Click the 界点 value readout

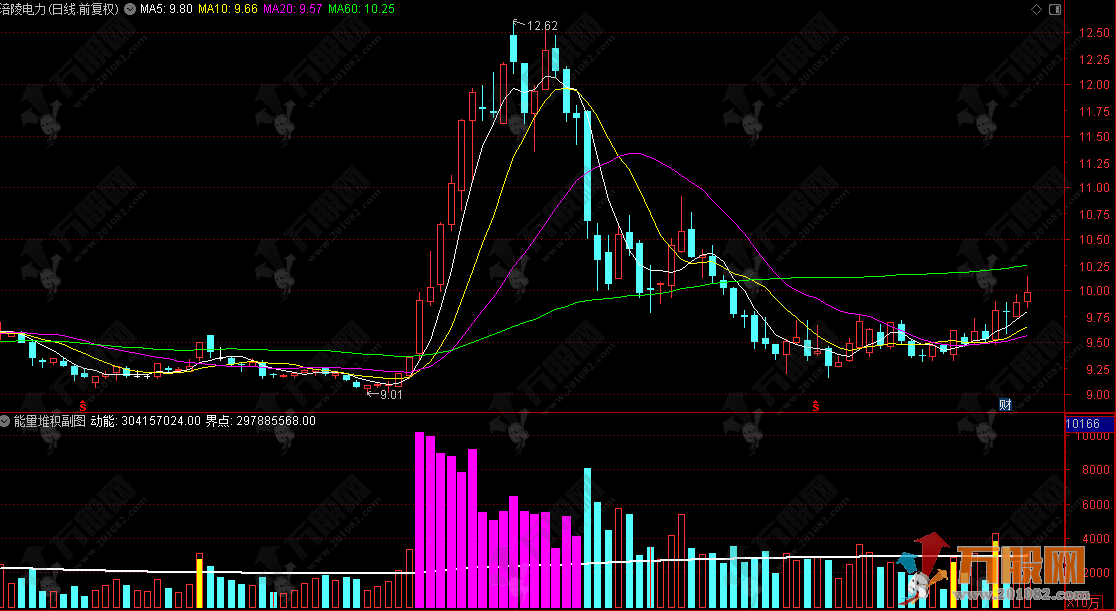261,421
